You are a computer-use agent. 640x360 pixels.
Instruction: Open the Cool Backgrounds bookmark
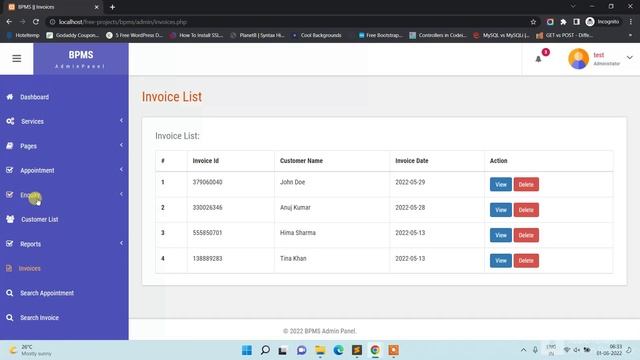click(317, 36)
